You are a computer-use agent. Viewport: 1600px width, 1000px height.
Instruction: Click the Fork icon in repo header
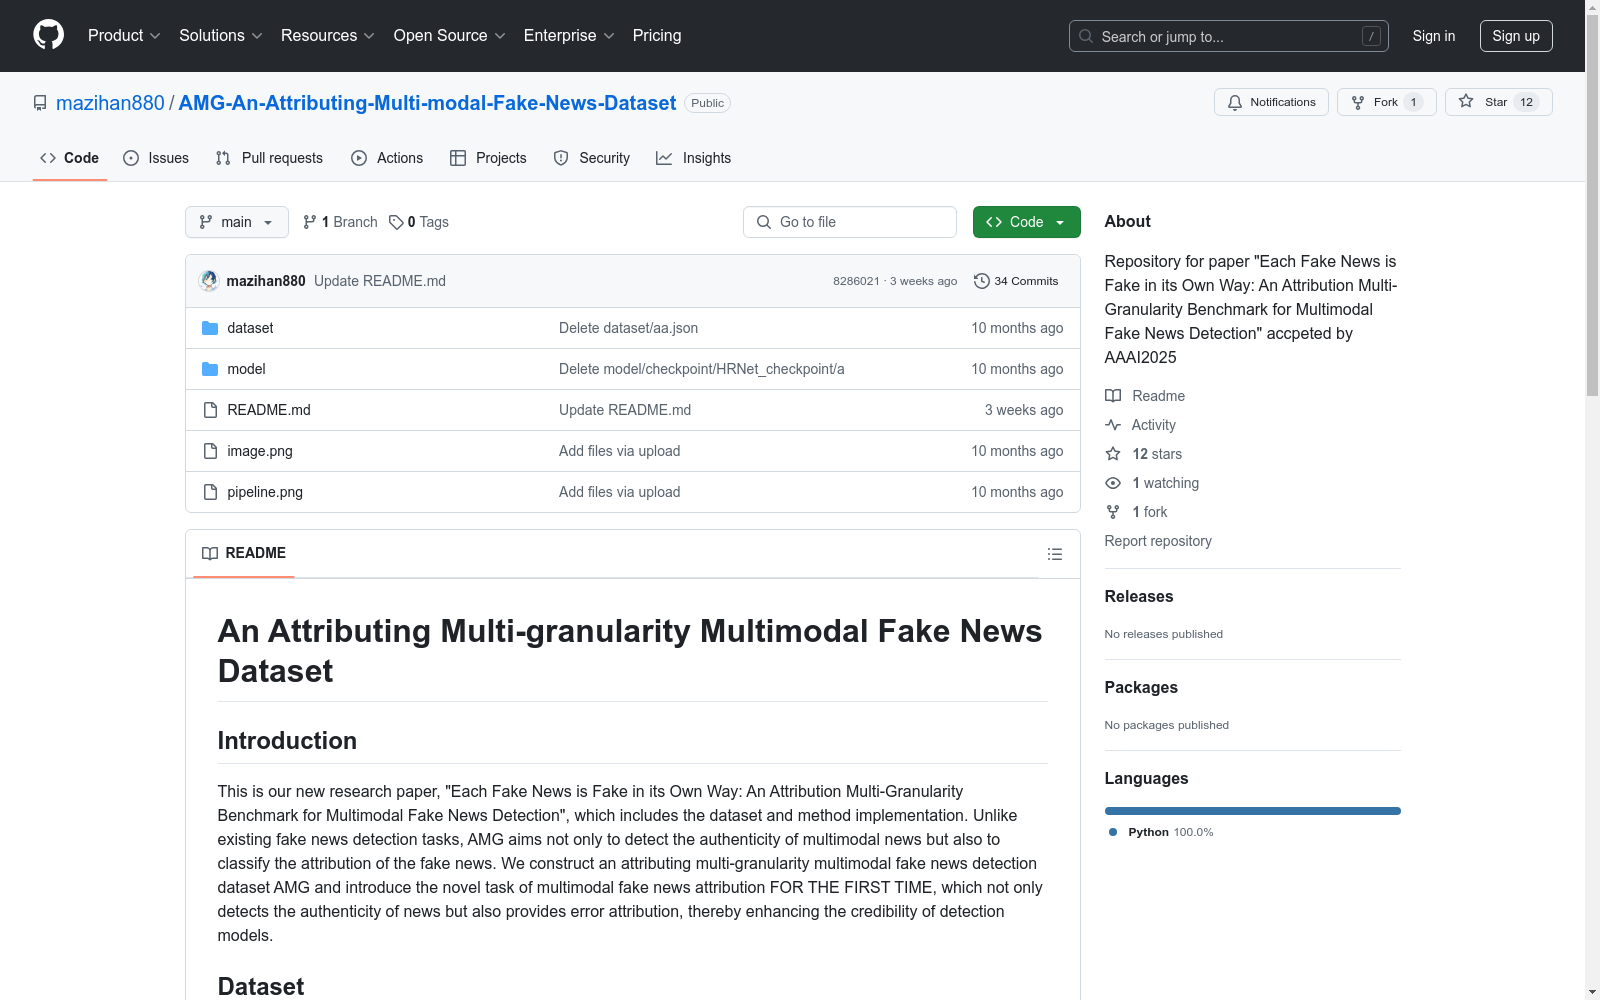click(x=1358, y=102)
